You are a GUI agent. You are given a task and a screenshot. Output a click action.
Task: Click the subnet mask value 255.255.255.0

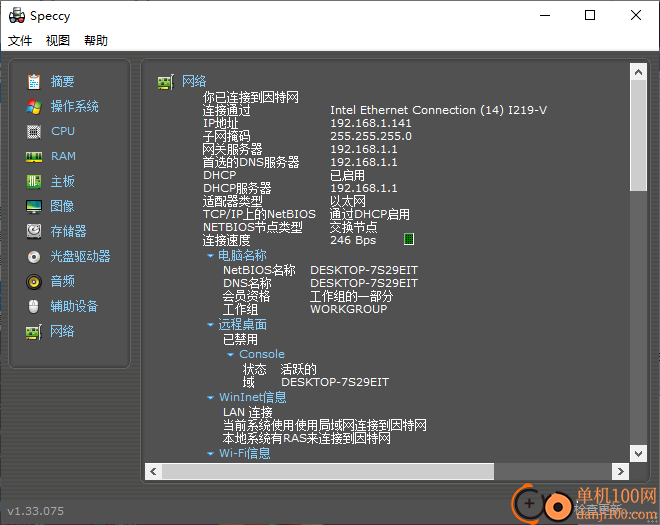pyautogui.click(x=371, y=136)
